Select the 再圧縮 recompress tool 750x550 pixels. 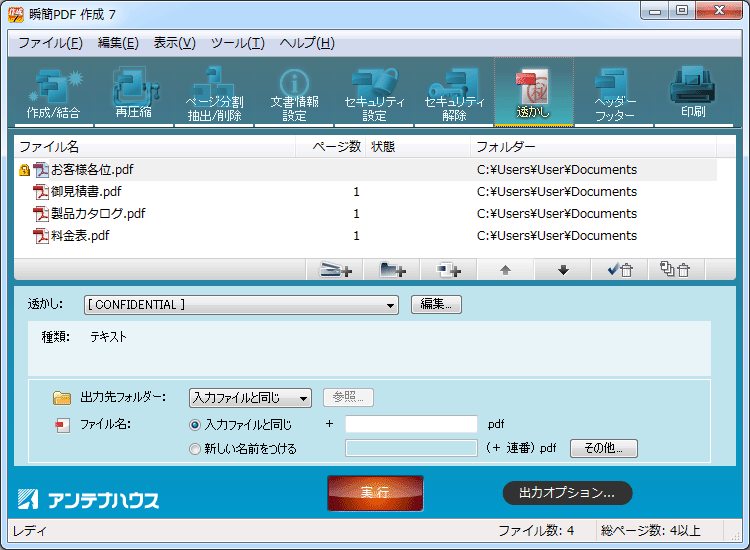[134, 93]
